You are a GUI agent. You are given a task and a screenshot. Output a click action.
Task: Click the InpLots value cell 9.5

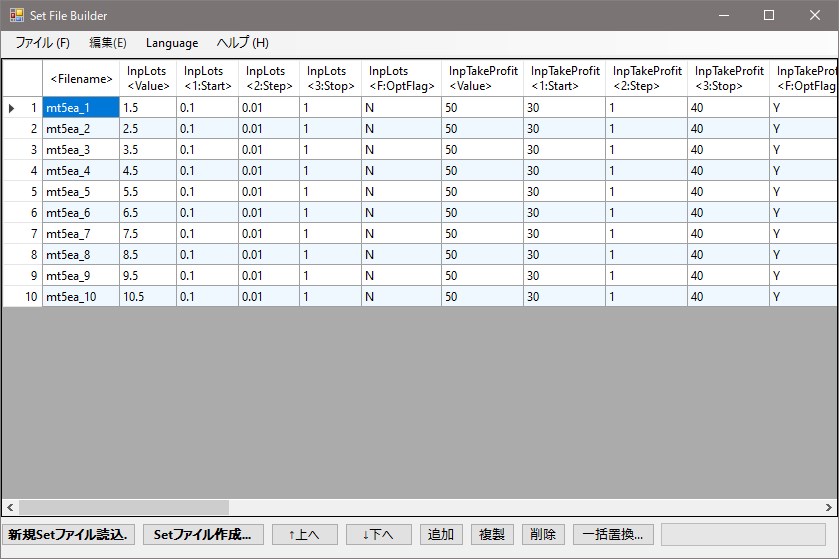pyautogui.click(x=148, y=275)
